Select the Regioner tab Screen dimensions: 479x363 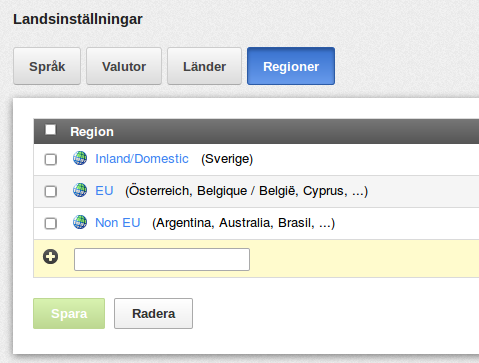pos(291,66)
